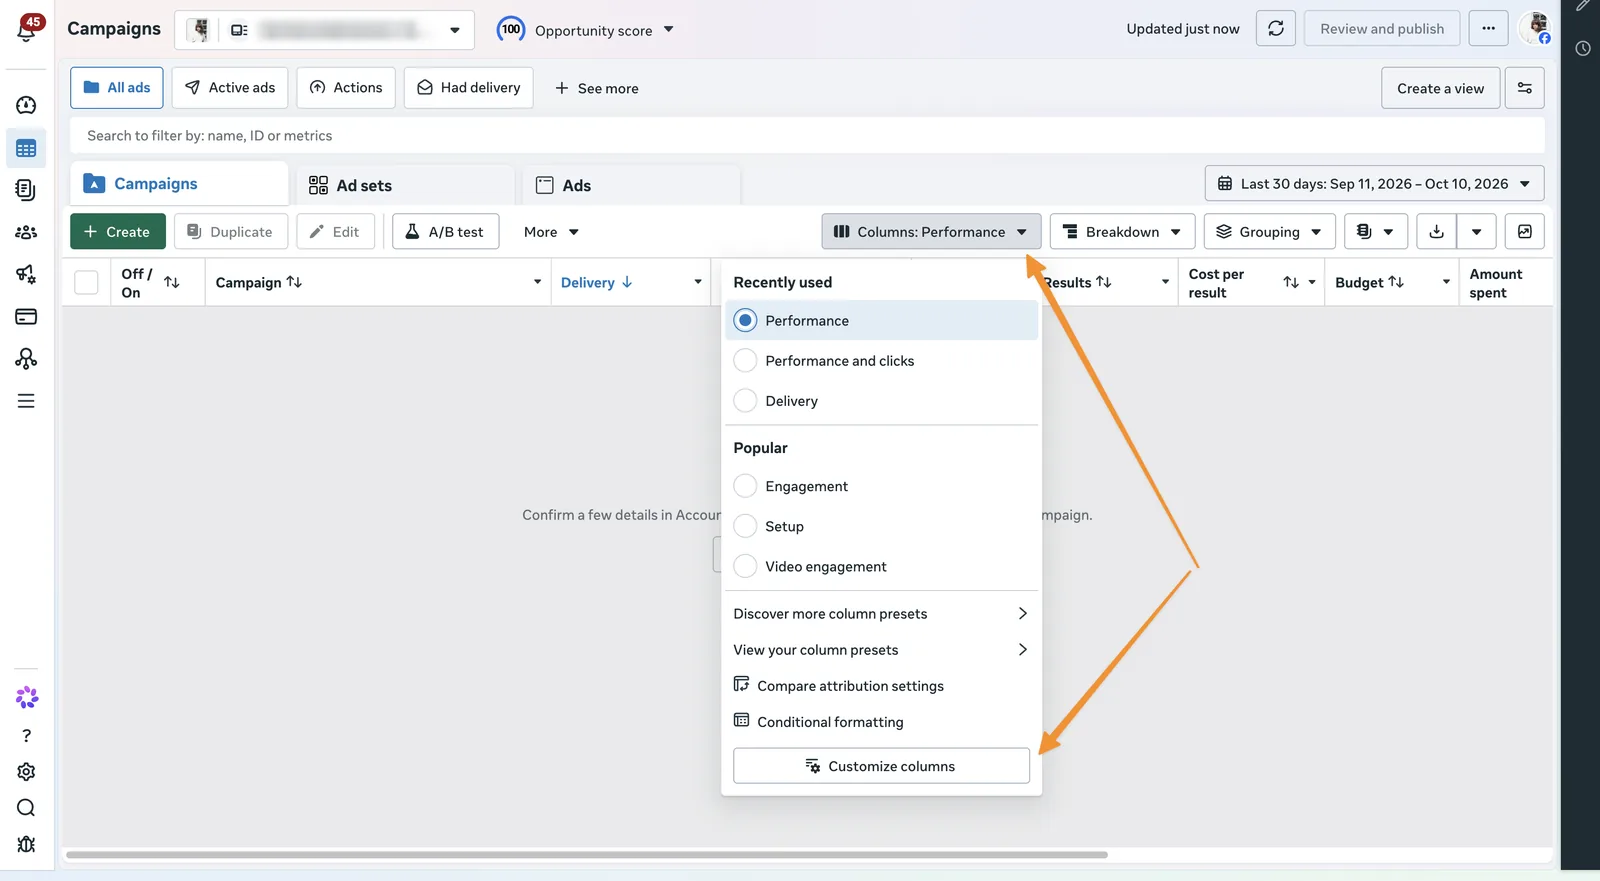Refresh the campaign data
The width and height of the screenshot is (1600, 881).
pos(1276,29)
